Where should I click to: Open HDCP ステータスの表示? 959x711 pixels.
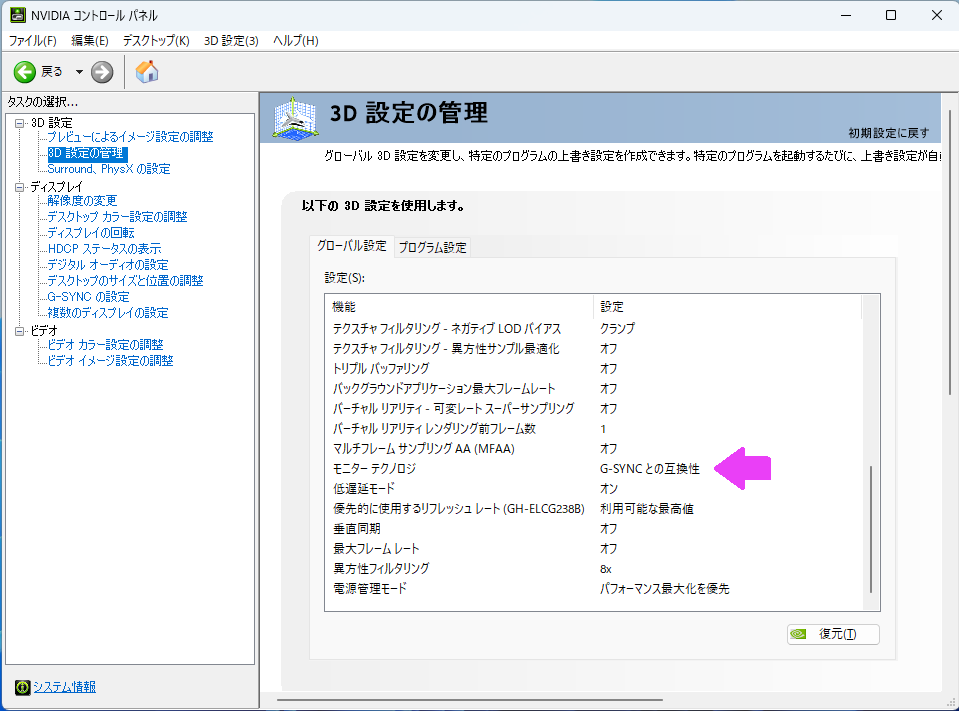pos(105,249)
